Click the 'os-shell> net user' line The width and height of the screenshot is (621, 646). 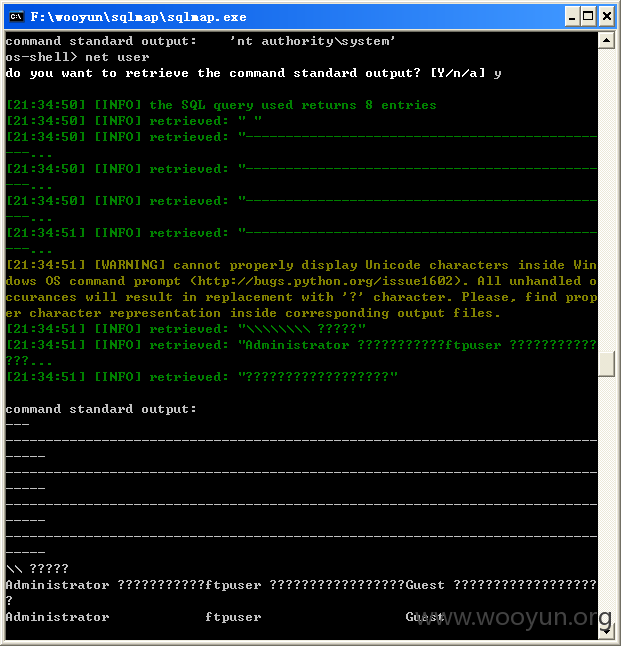[x=77, y=57]
